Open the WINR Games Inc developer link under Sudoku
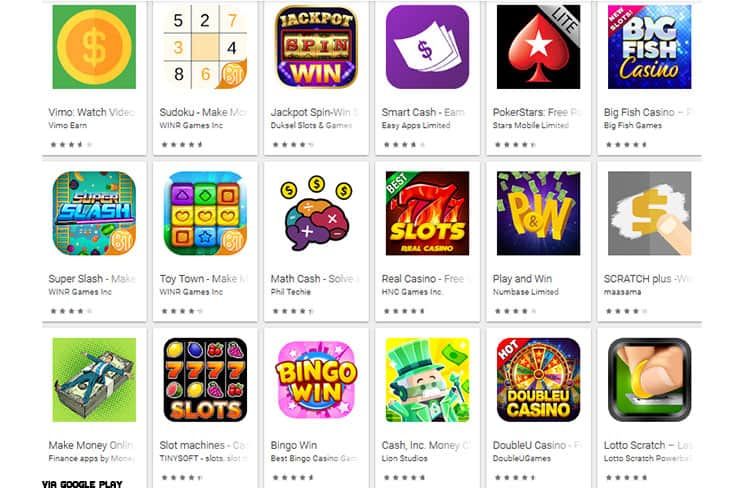Screen dimensions: 744x488 (x=191, y=125)
